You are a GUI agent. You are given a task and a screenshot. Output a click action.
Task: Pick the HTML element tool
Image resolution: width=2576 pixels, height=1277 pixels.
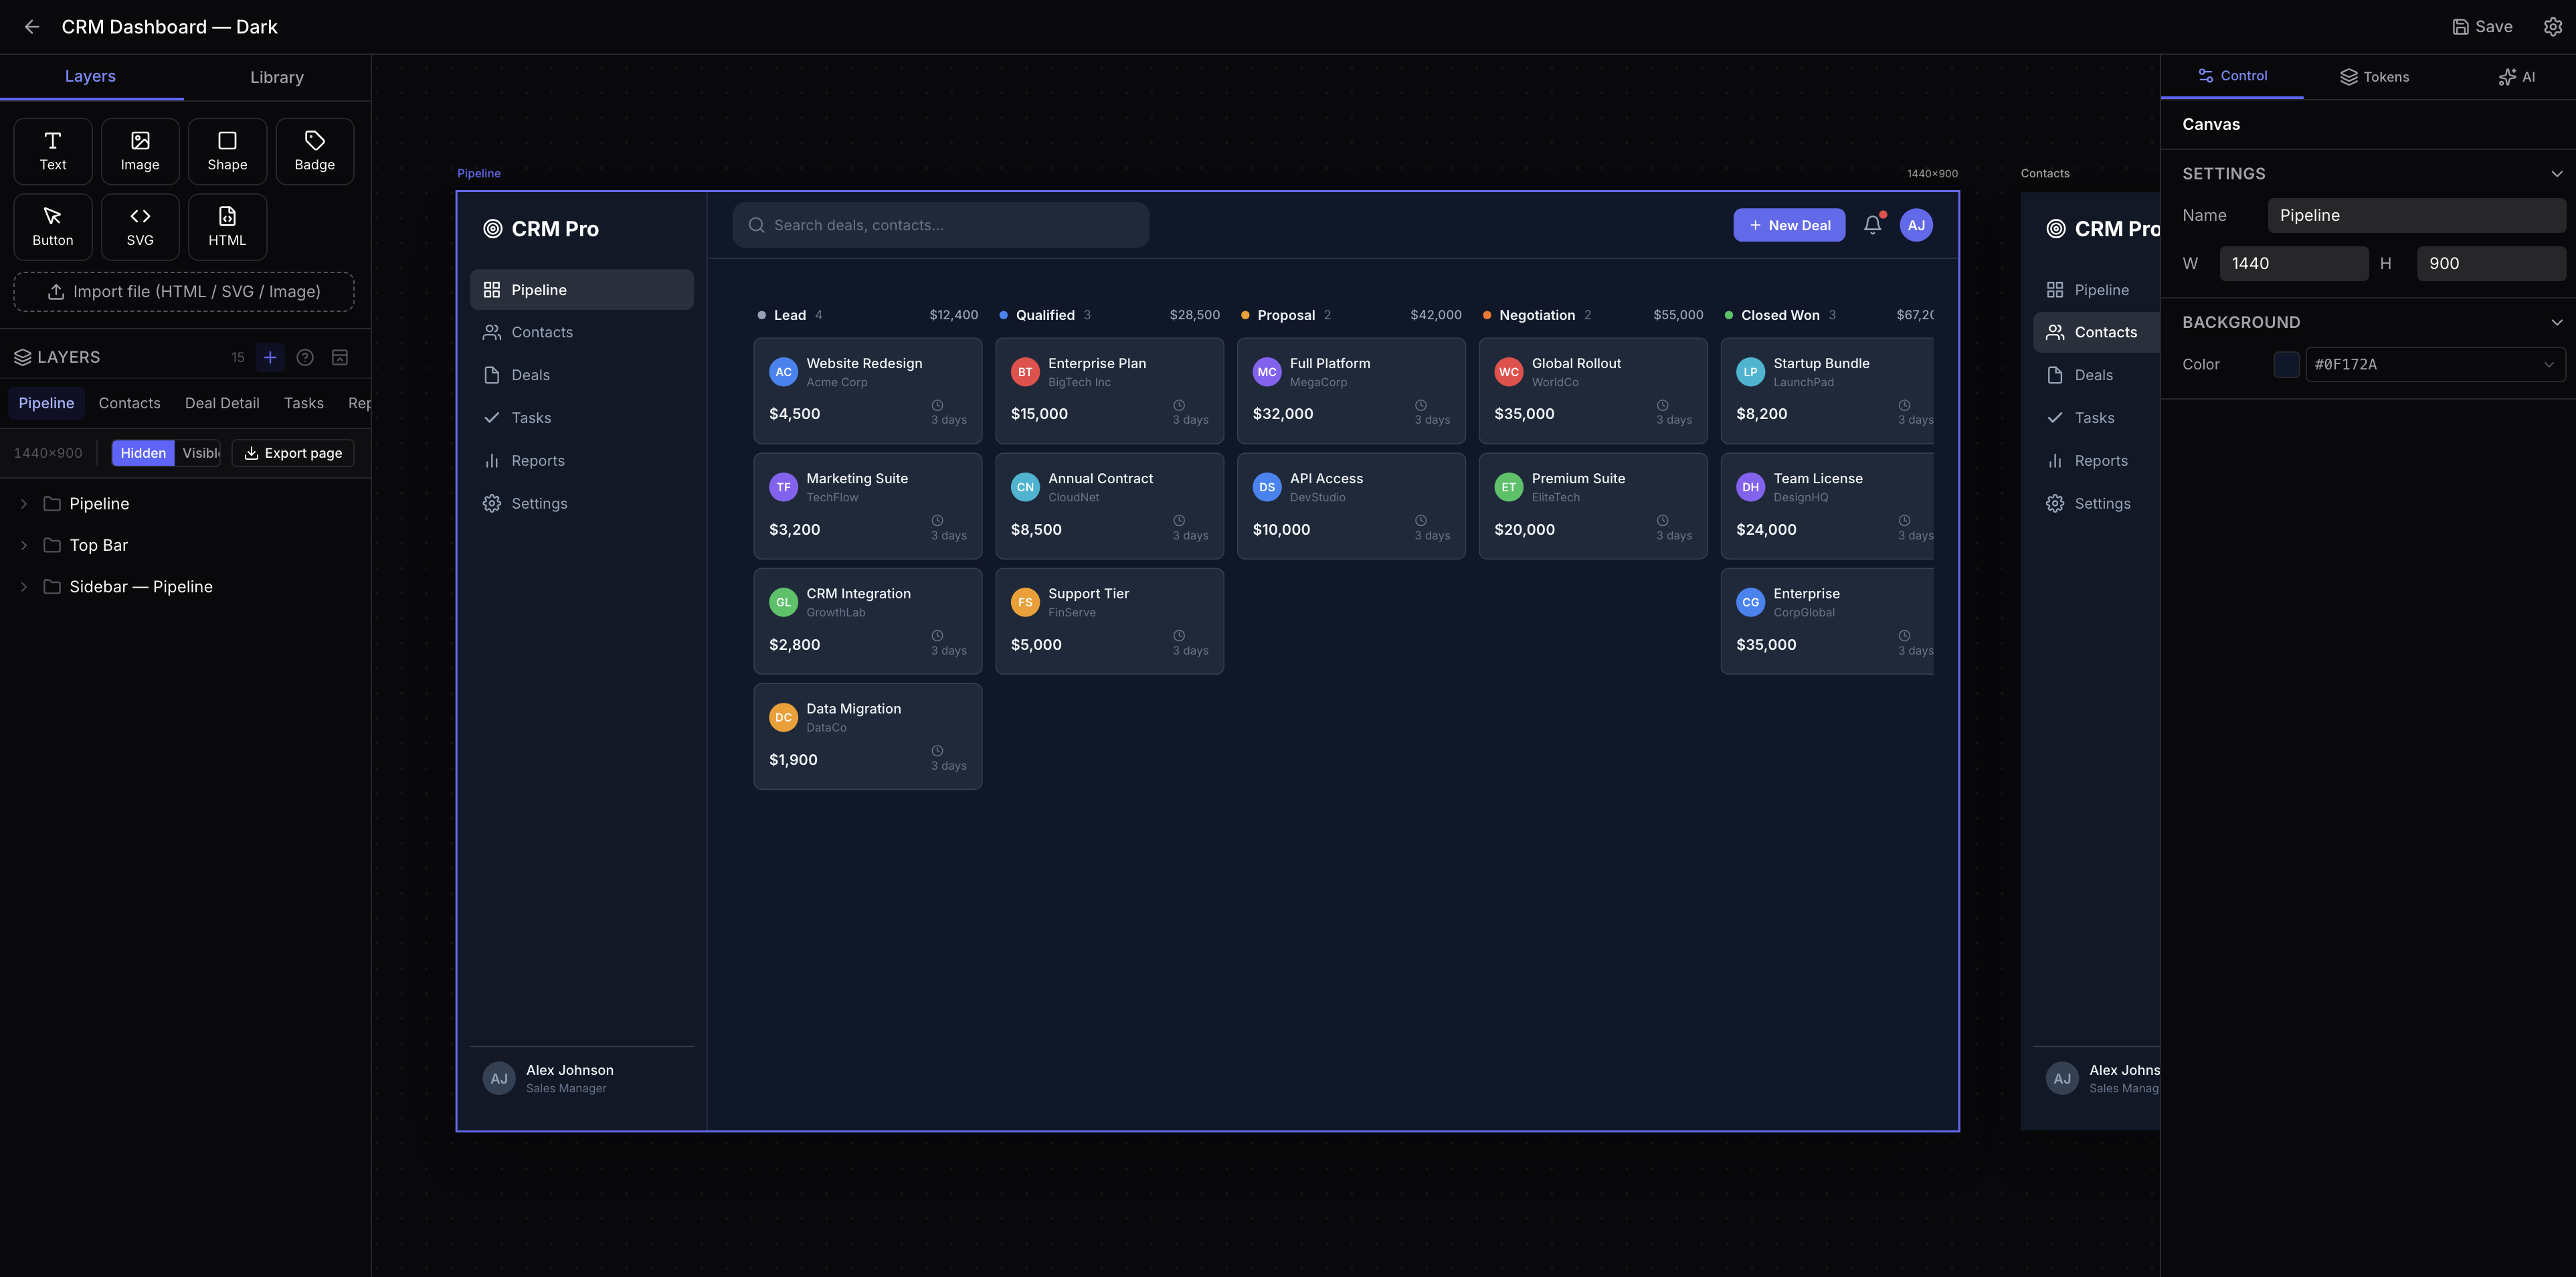[x=227, y=227]
